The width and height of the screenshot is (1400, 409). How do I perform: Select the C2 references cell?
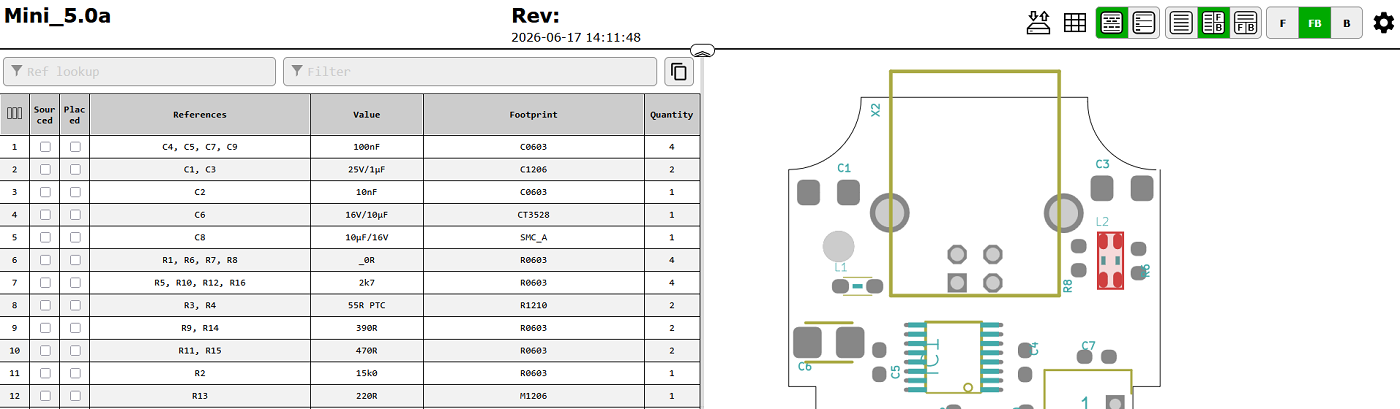[200, 192]
